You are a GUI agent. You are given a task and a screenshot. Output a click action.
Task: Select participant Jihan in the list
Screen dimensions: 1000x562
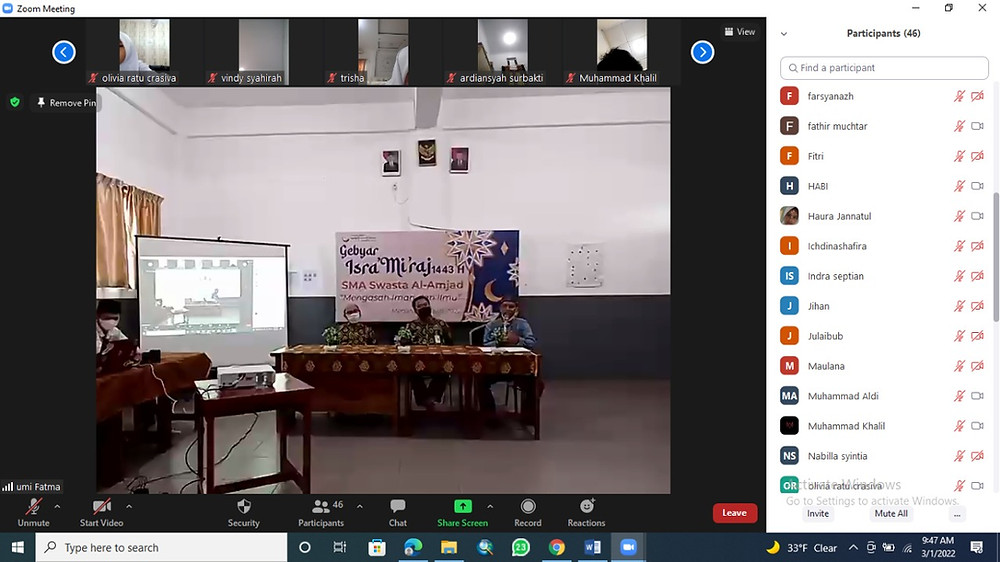pyautogui.click(x=883, y=306)
